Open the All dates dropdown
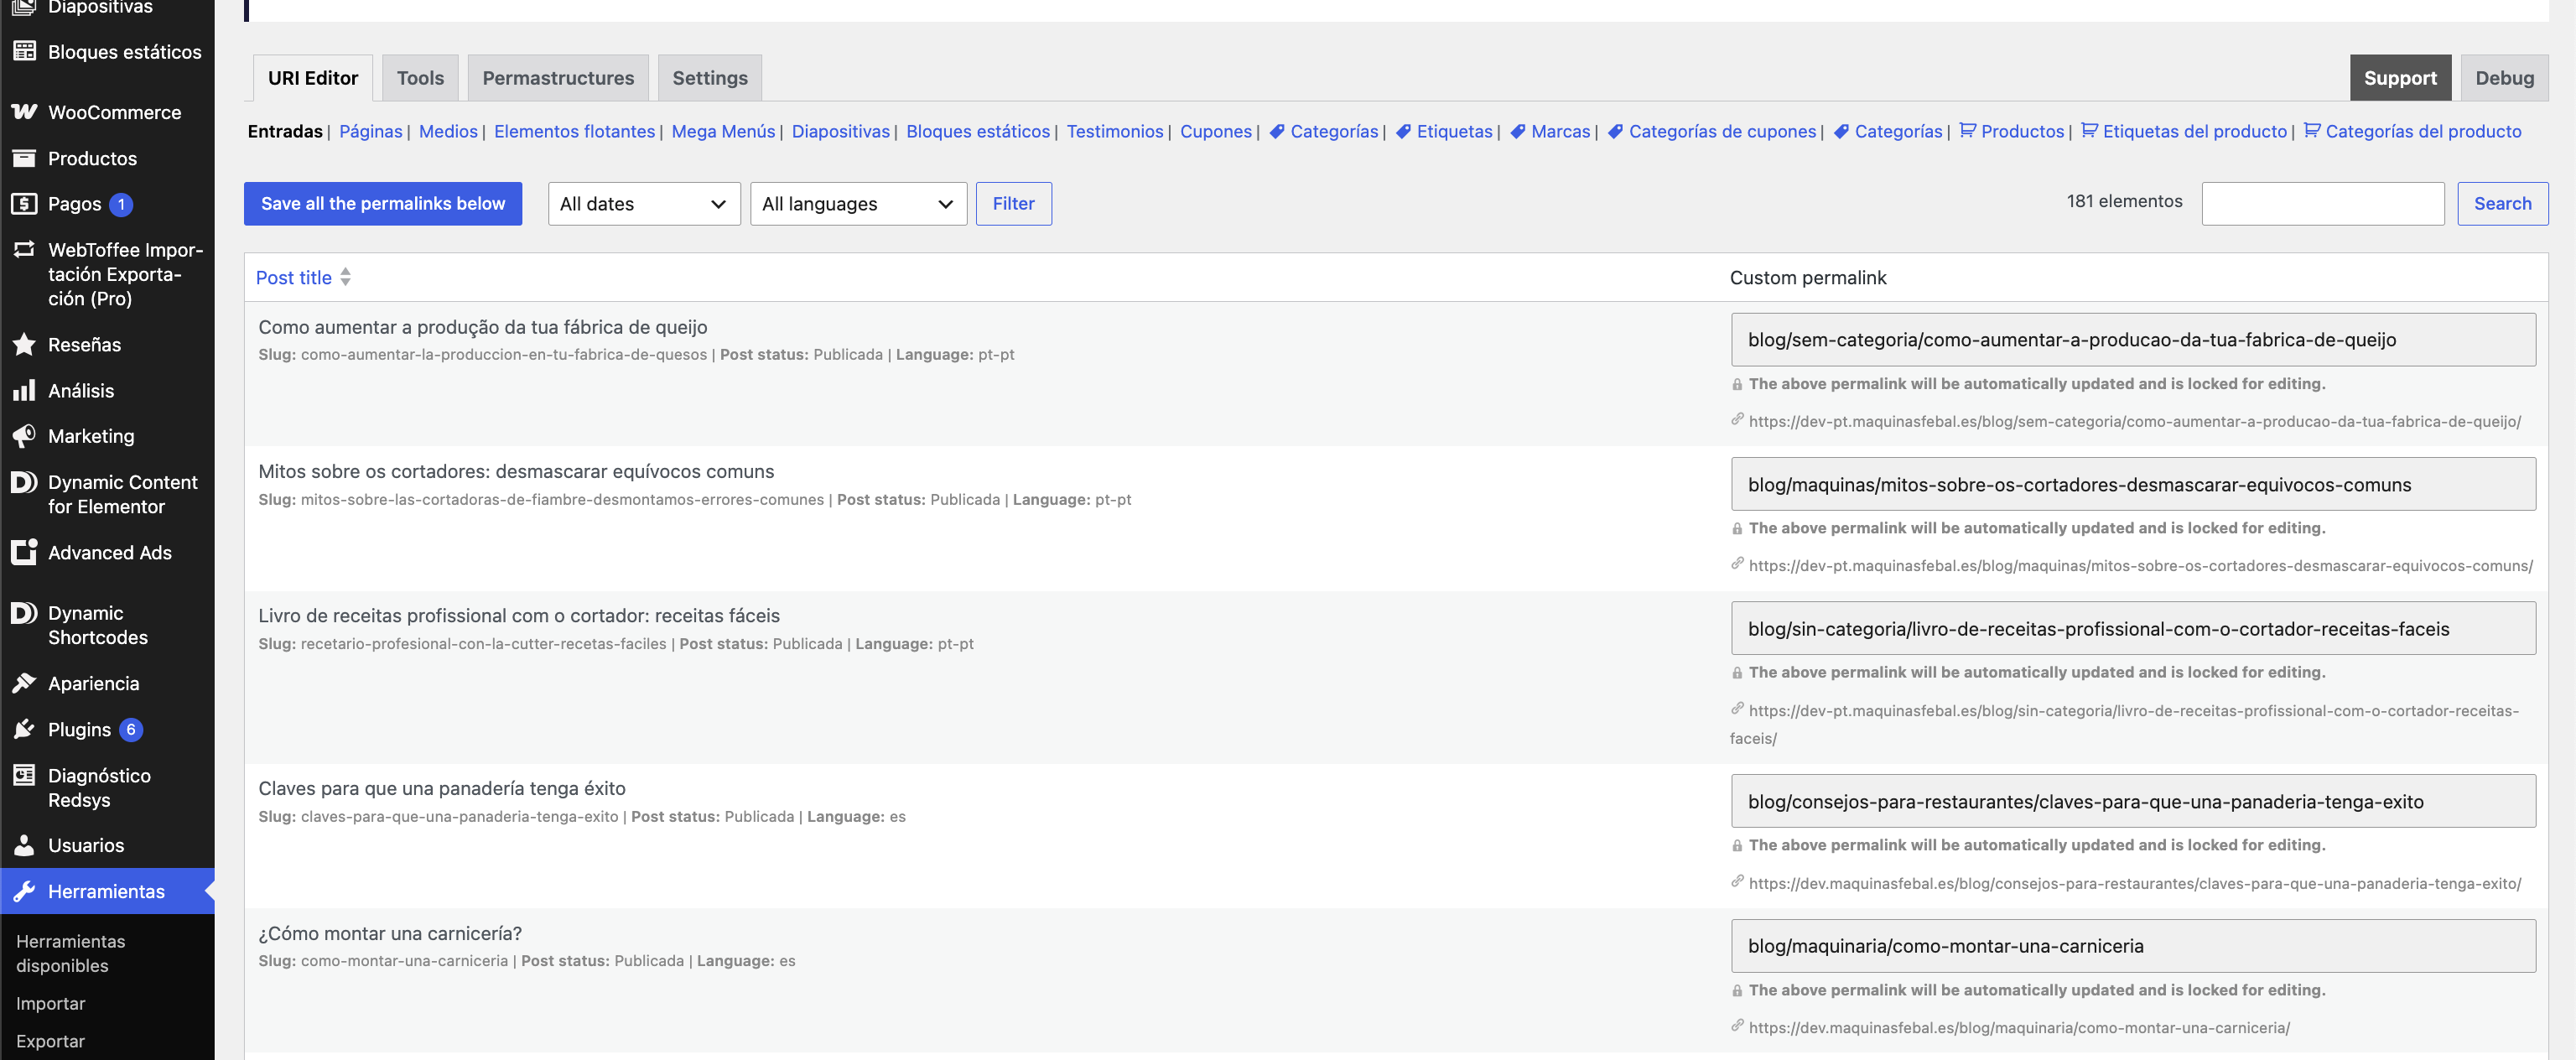This screenshot has height=1060, width=2576. [x=643, y=204]
